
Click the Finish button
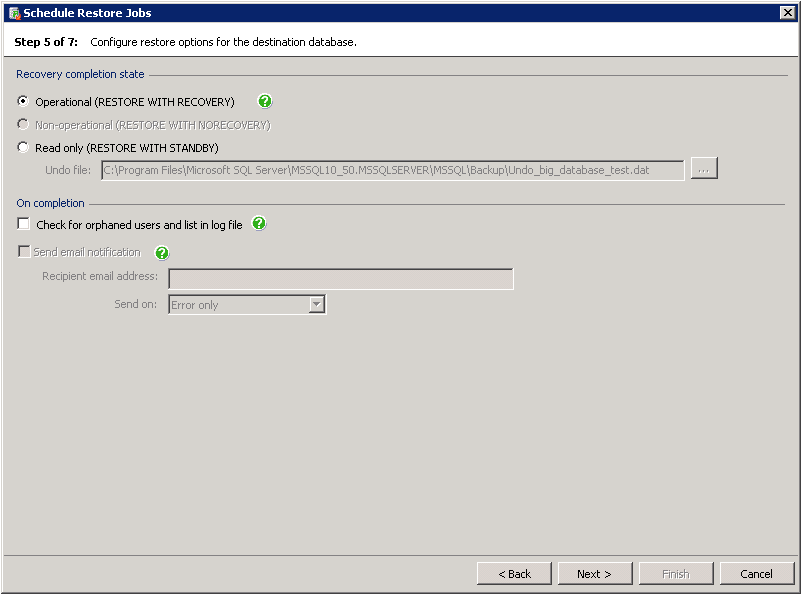tap(676, 573)
